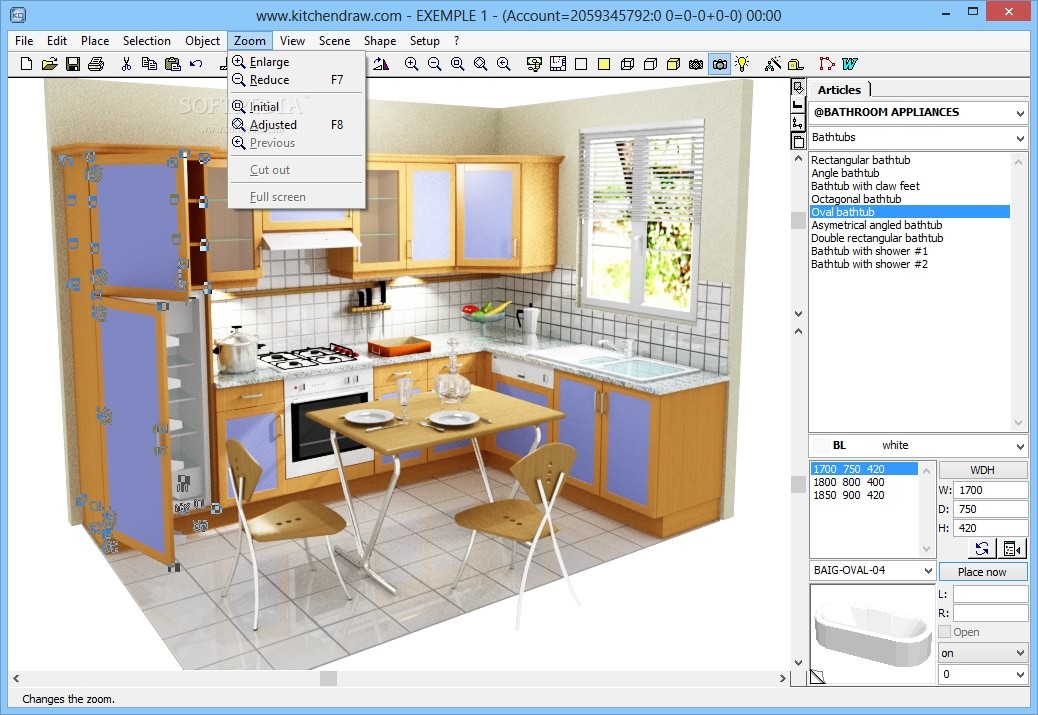The height and width of the screenshot is (715, 1038).
Task: Click the blue W icon in toolbar
Action: pos(850,64)
